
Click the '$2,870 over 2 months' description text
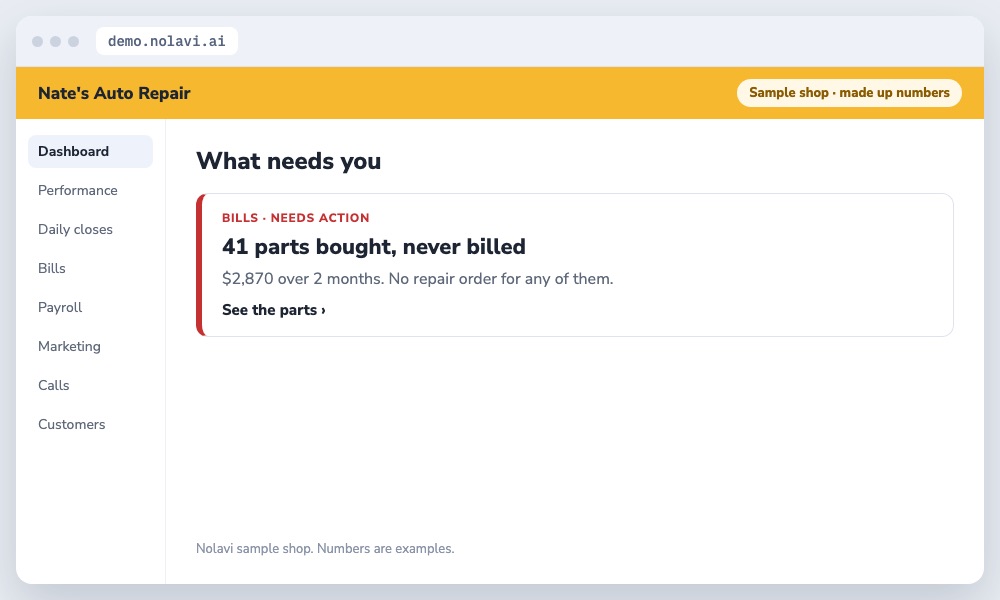click(x=418, y=279)
